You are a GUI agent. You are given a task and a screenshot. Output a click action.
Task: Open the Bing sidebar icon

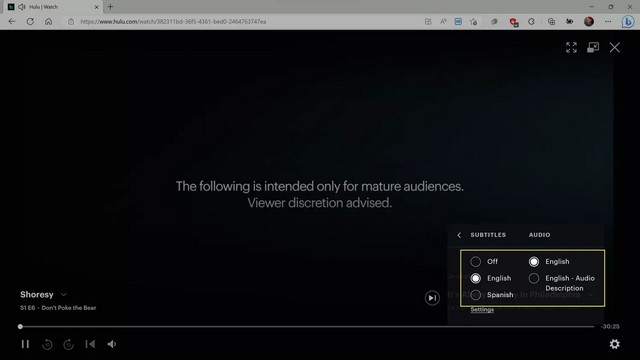click(628, 22)
